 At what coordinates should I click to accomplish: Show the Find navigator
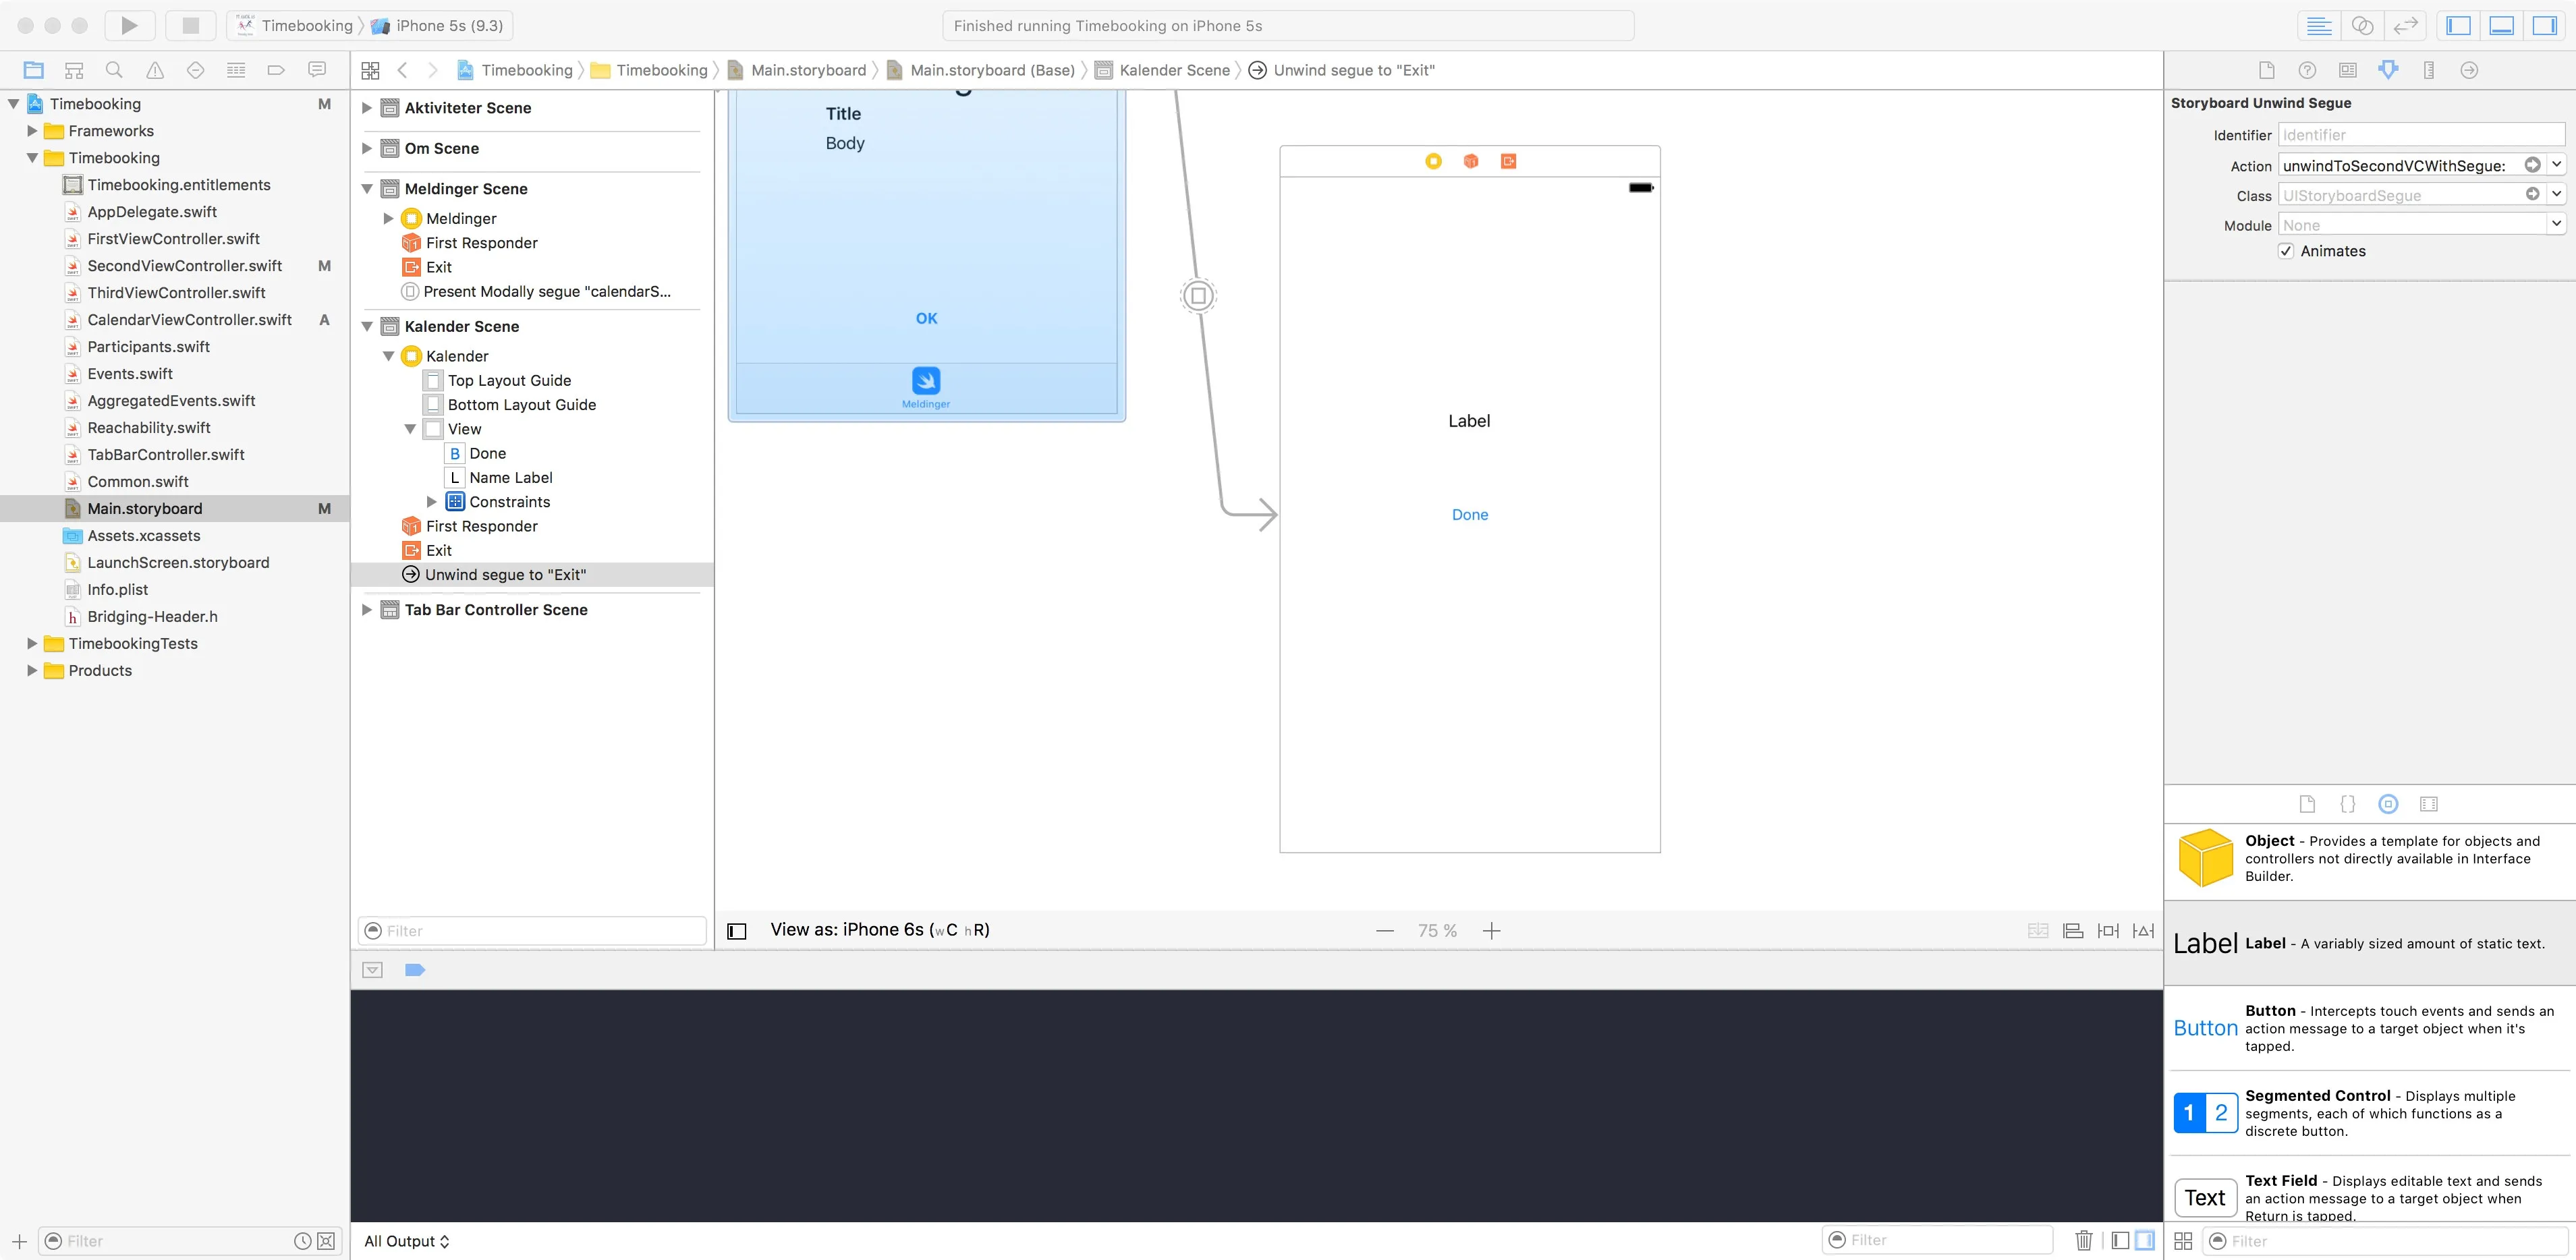(114, 70)
